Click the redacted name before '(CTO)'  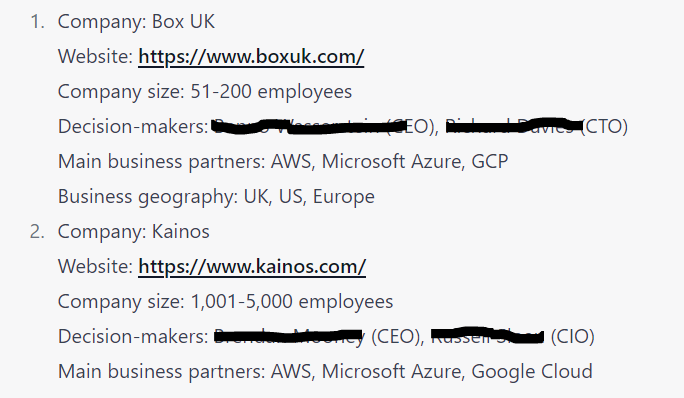tap(514, 126)
